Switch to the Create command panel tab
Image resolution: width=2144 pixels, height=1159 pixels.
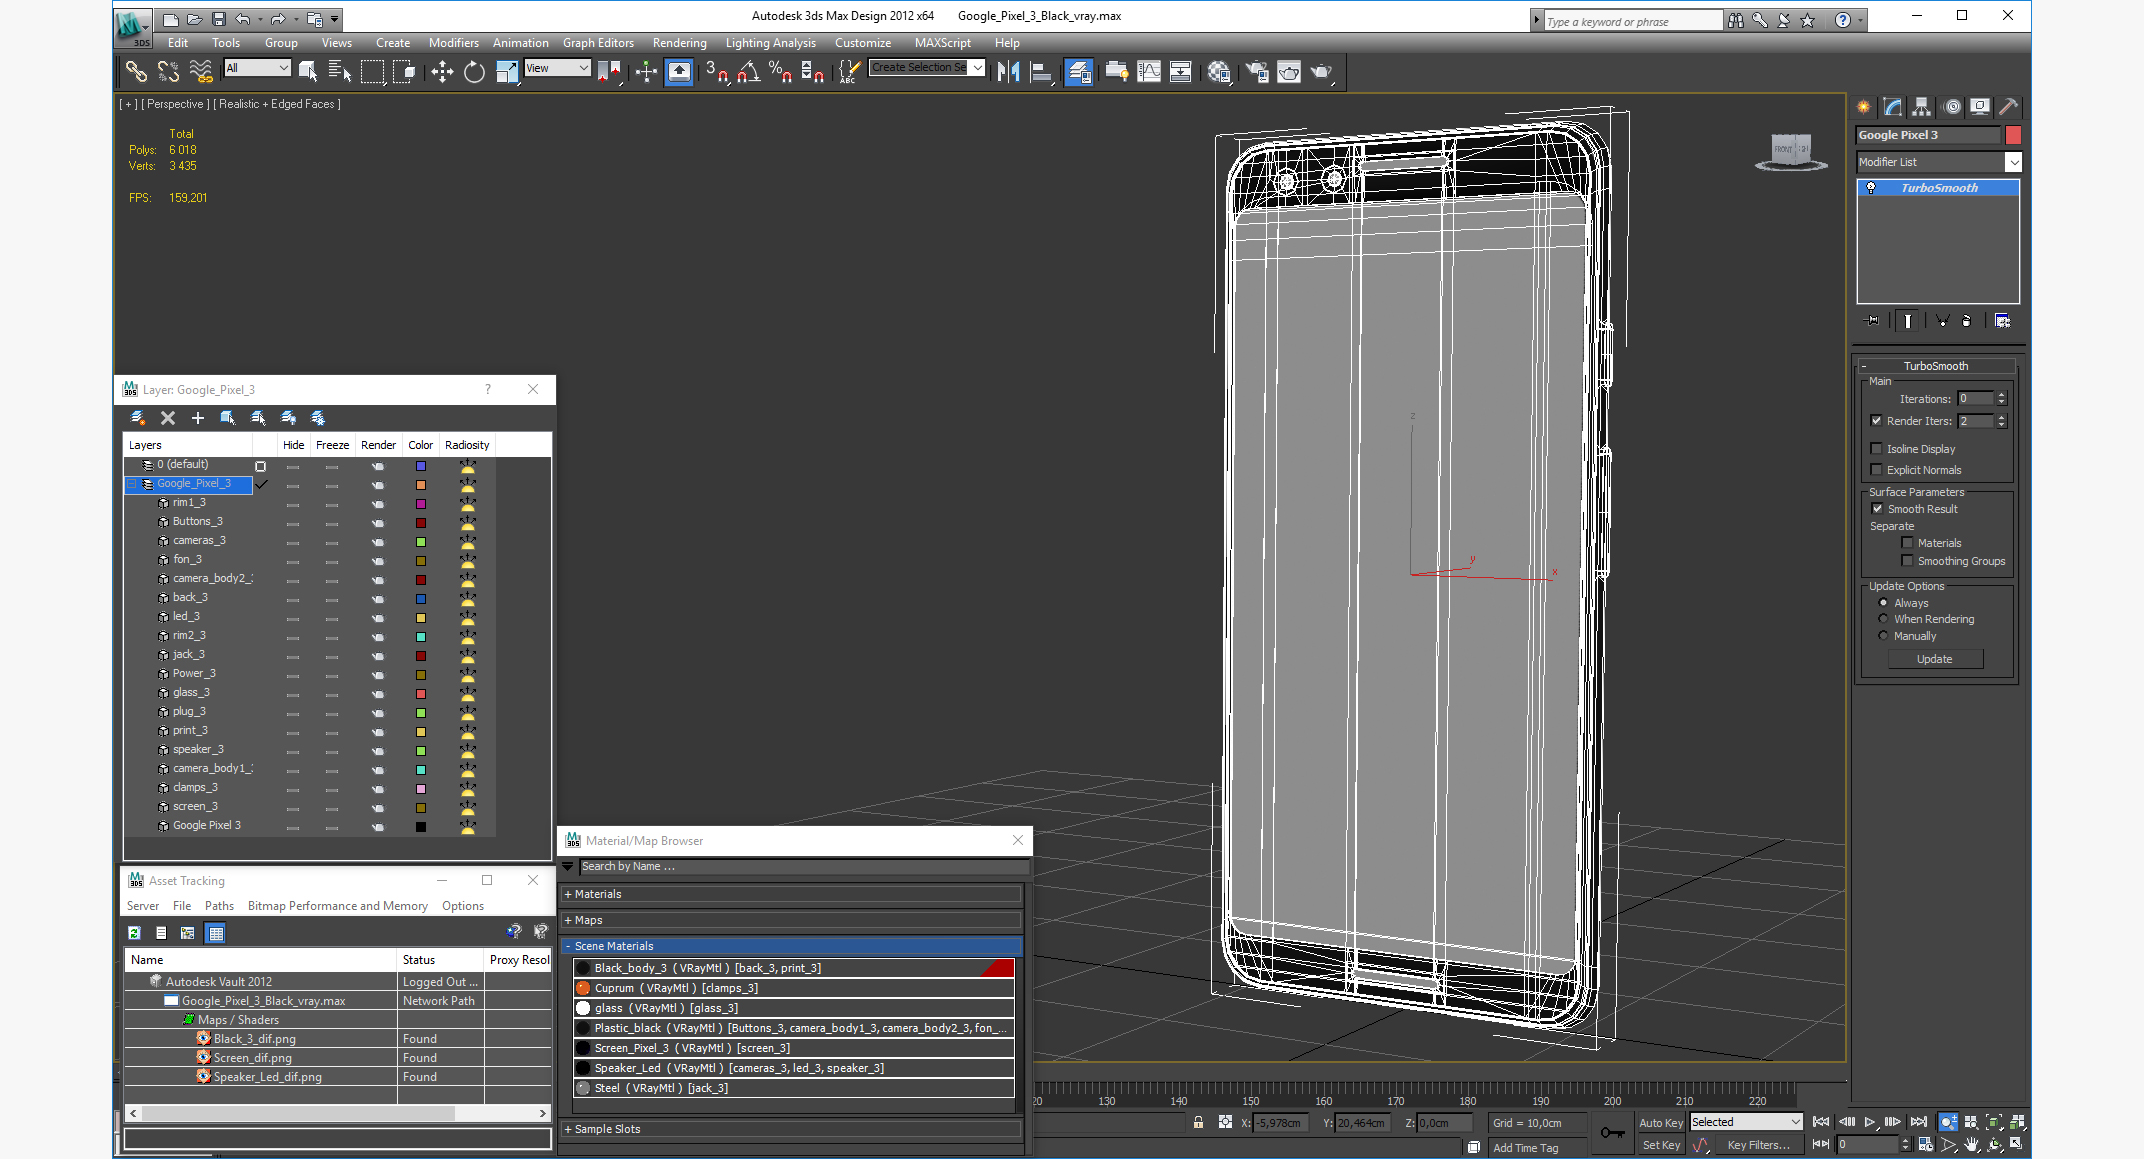[1864, 107]
